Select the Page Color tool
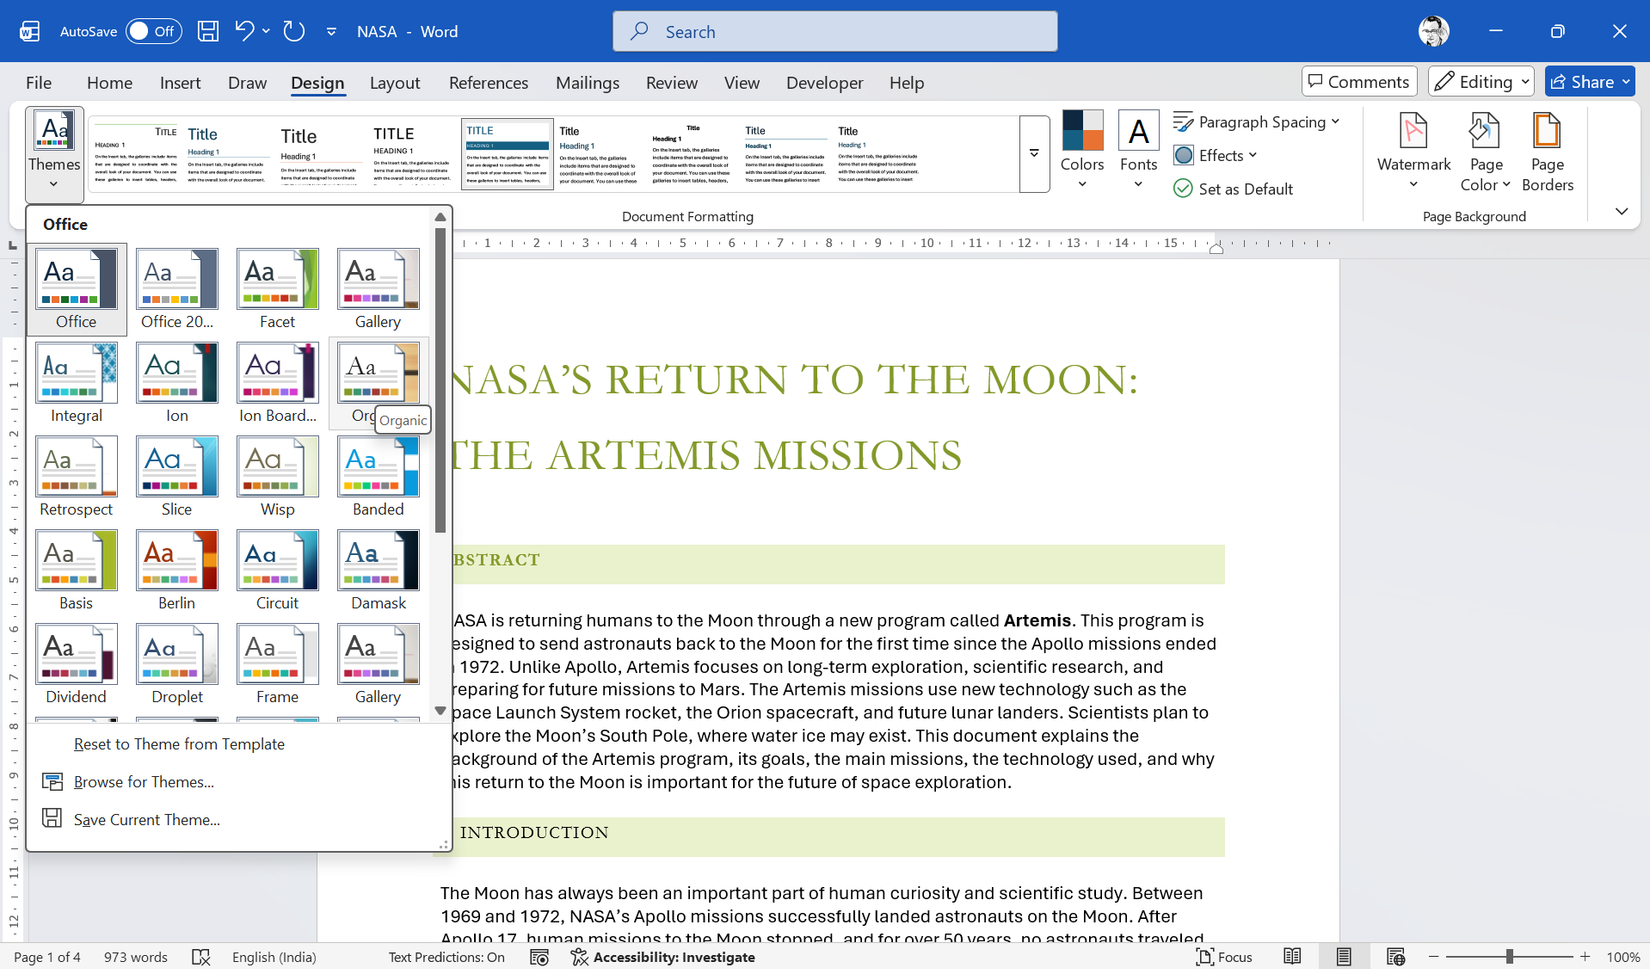The image size is (1650, 969). pos(1484,152)
